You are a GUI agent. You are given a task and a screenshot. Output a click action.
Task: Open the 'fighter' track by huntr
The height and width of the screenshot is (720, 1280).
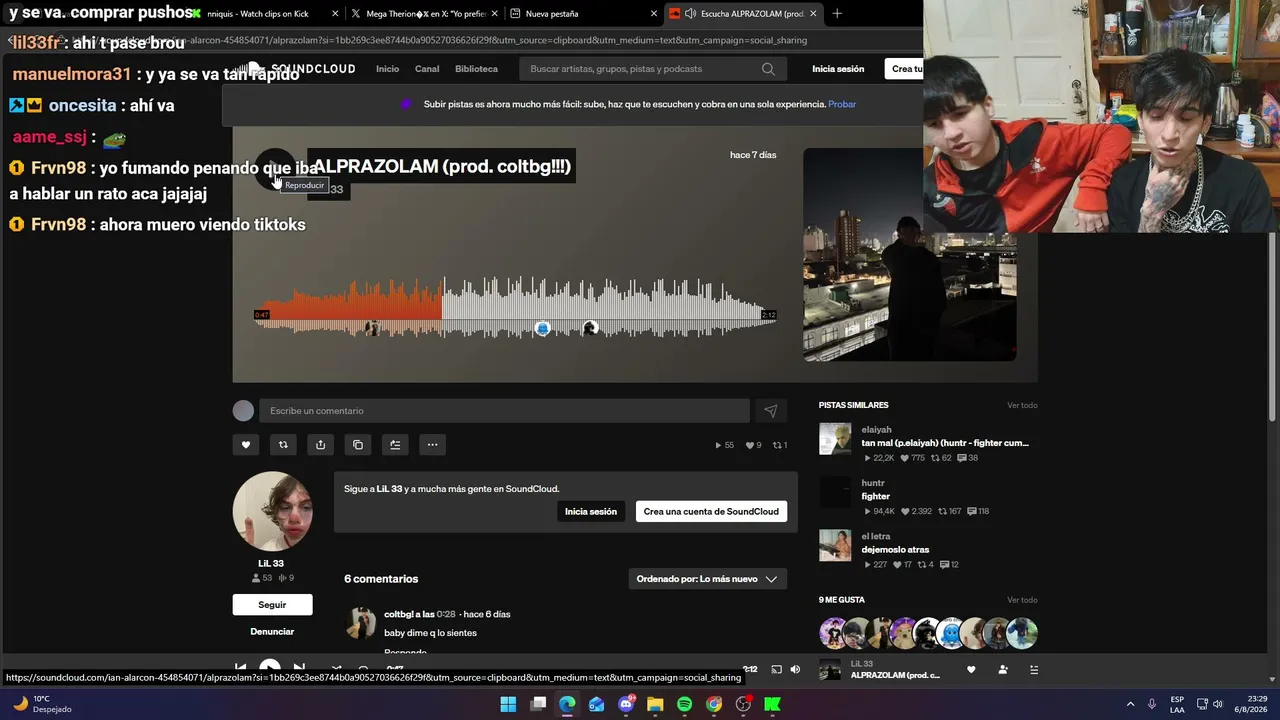click(875, 497)
